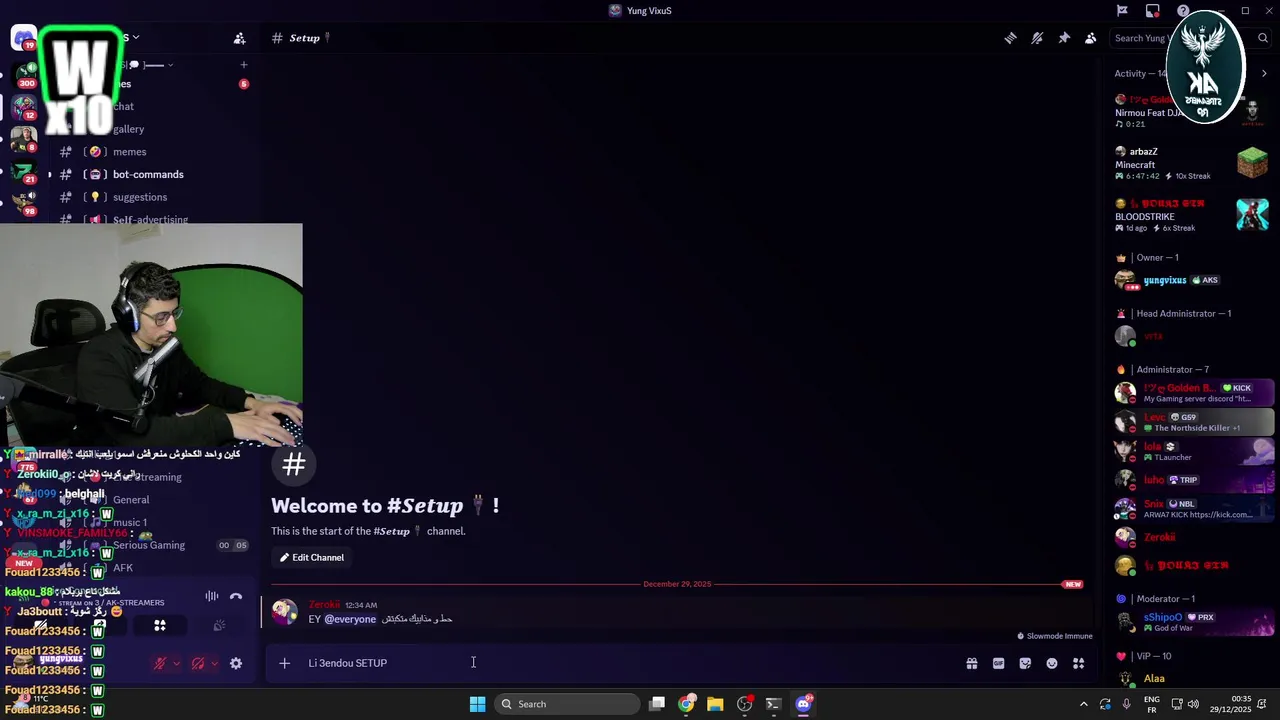Open the suggestions channel

150,197
